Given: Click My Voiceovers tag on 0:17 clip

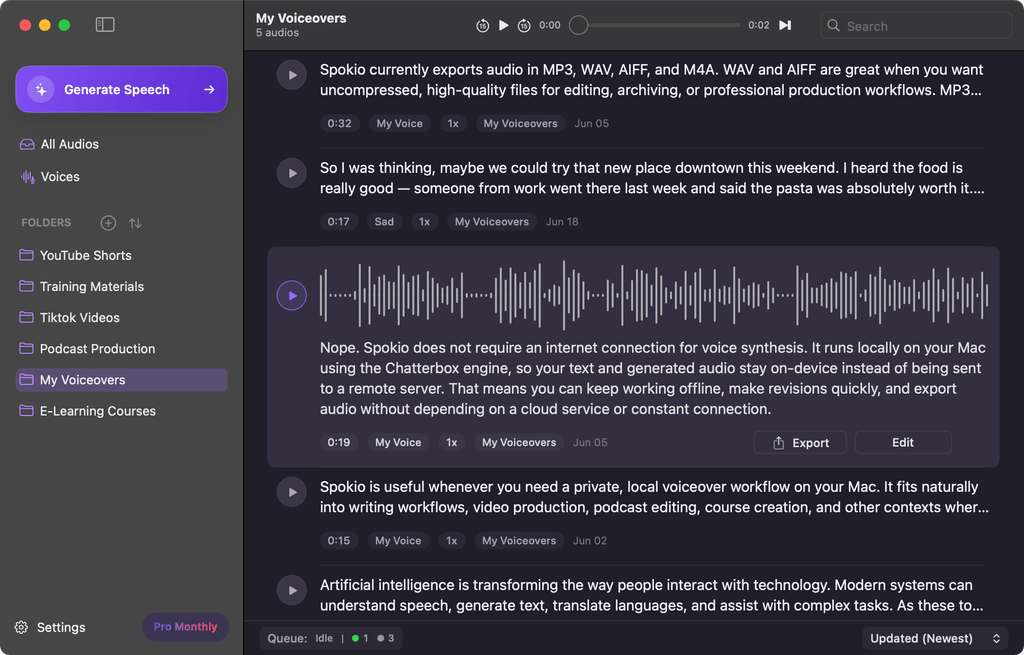Looking at the screenshot, I should [x=492, y=222].
